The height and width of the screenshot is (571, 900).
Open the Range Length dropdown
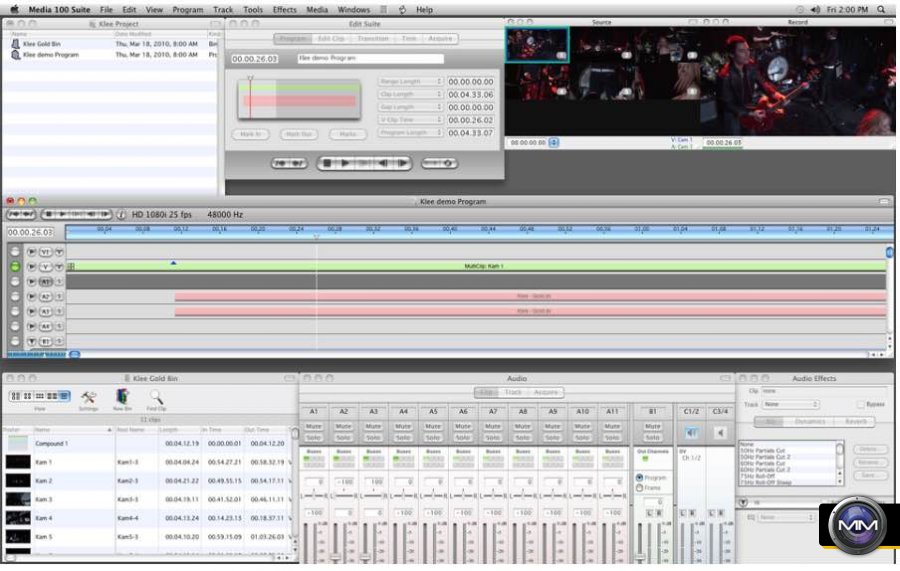tap(410, 81)
